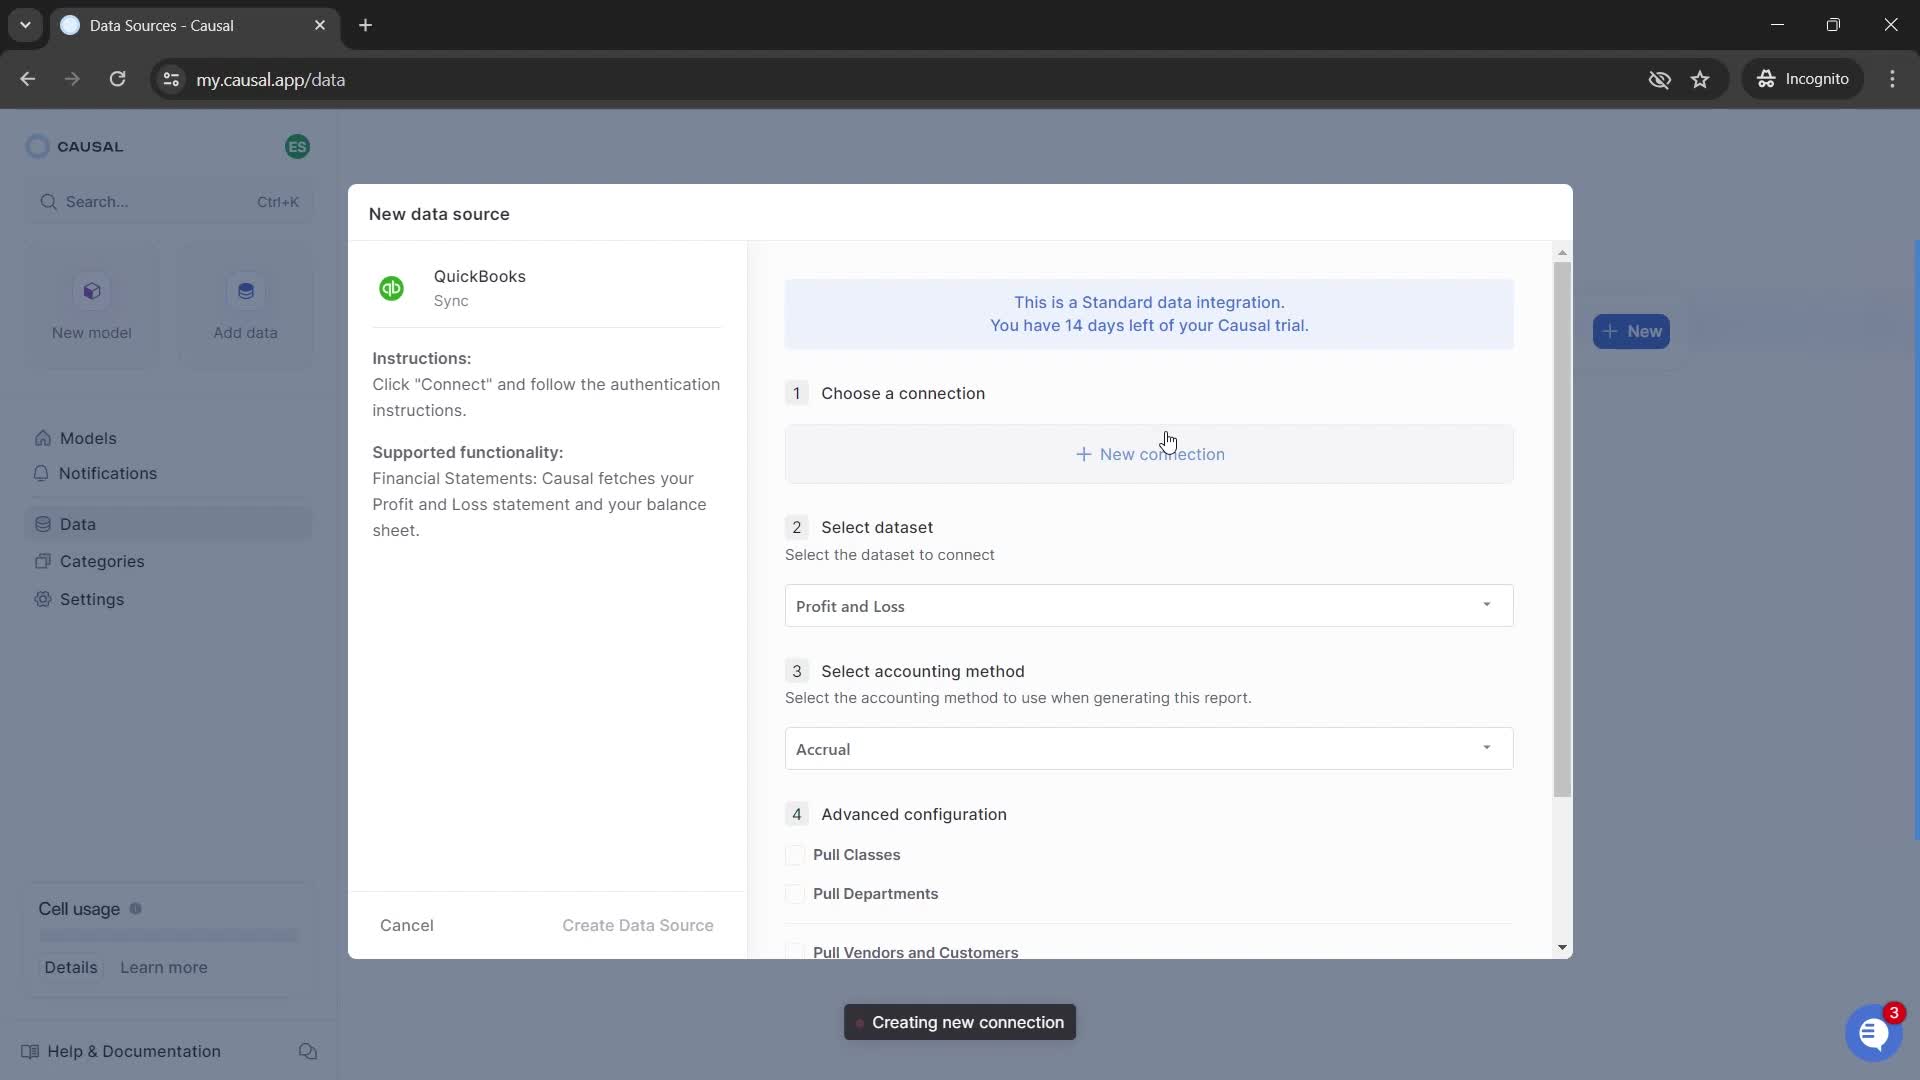
Task: Click the Creating new connection toast
Action: [x=960, y=1022]
